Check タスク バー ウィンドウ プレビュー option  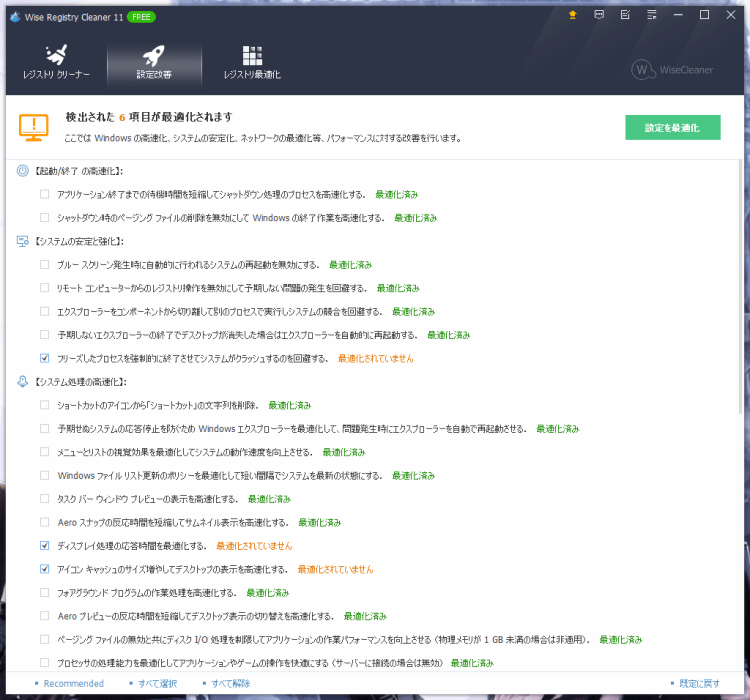[x=44, y=499]
